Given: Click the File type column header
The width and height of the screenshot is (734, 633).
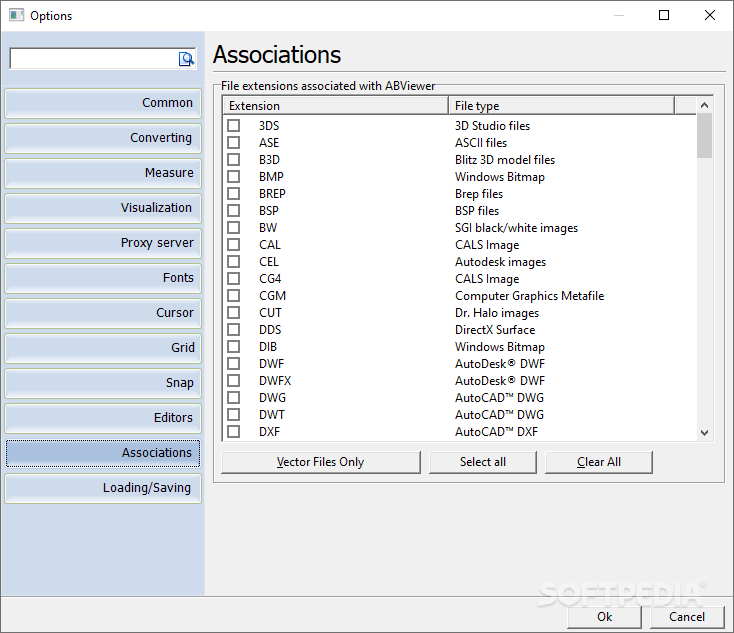Looking at the screenshot, I should click(x=561, y=106).
